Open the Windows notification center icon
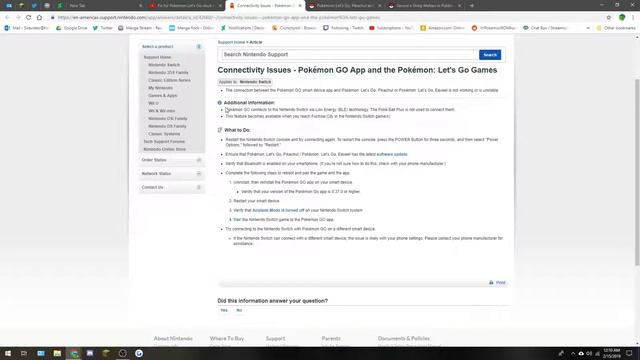This screenshot has width=640, height=360. click(629, 353)
